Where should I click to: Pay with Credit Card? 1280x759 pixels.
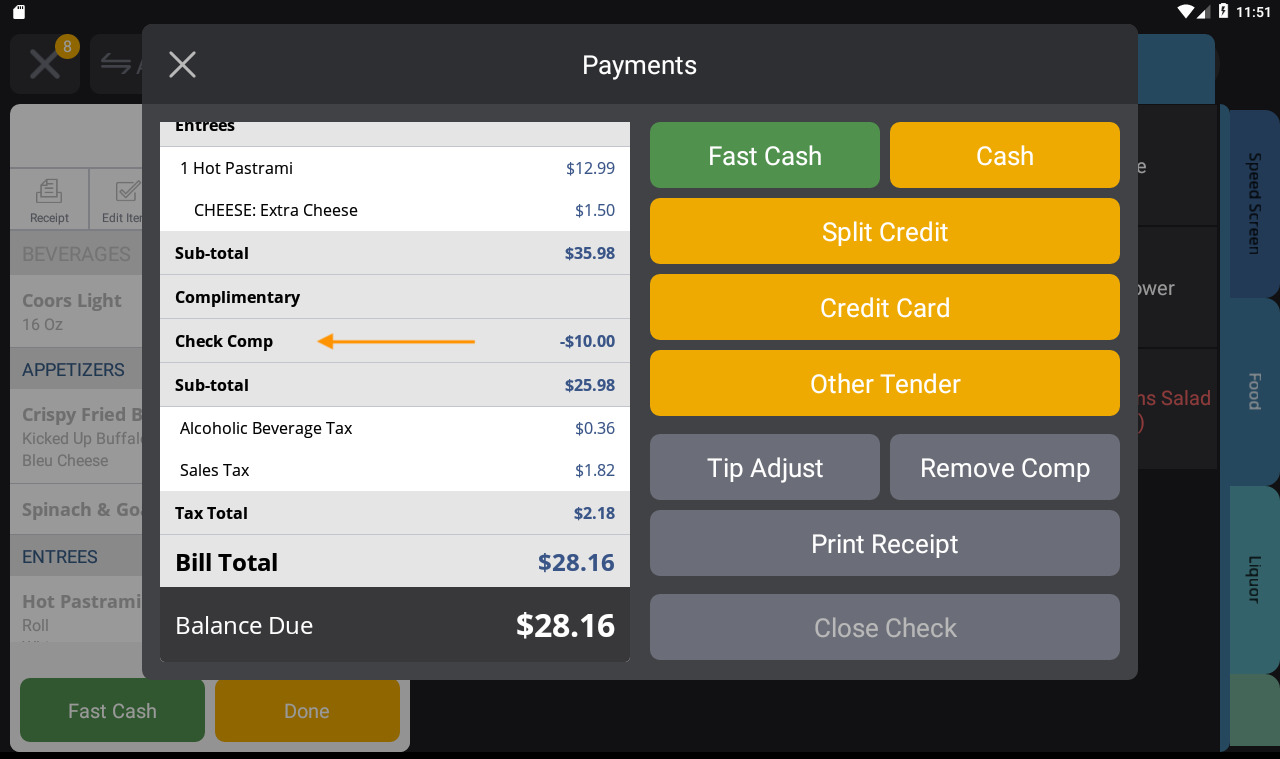tap(884, 307)
